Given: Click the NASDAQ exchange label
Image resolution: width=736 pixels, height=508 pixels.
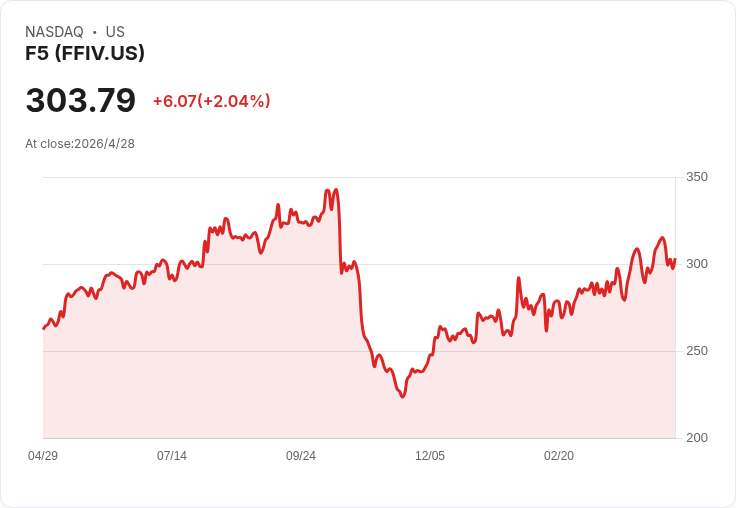Looking at the screenshot, I should (54, 32).
